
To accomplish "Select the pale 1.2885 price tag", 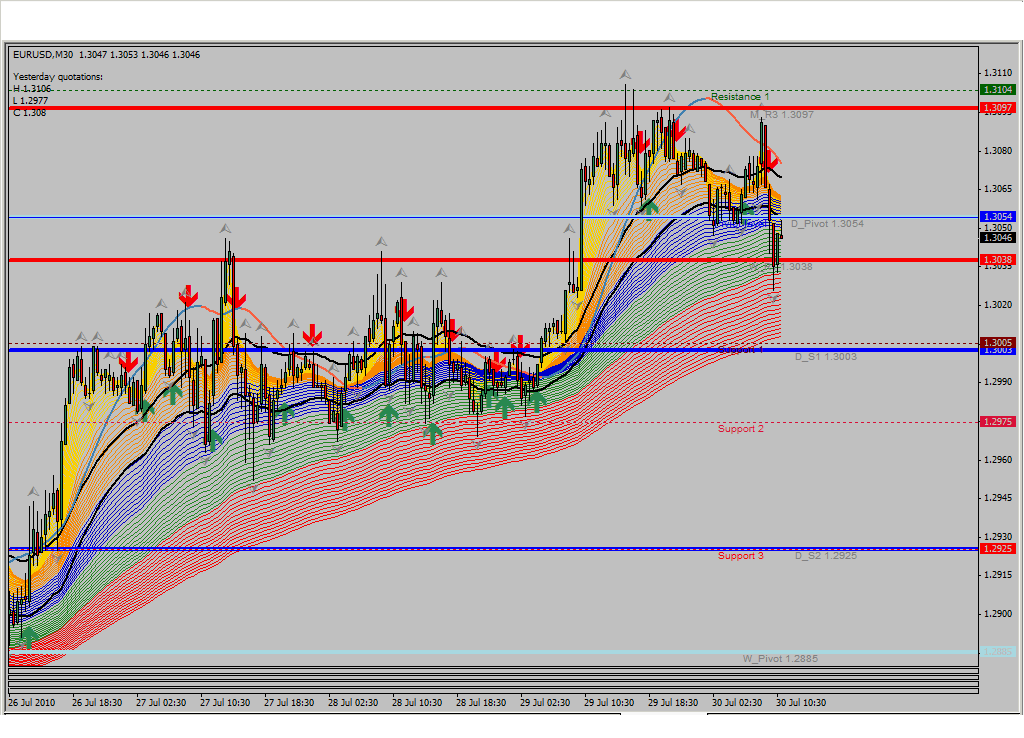I will 997,651.
